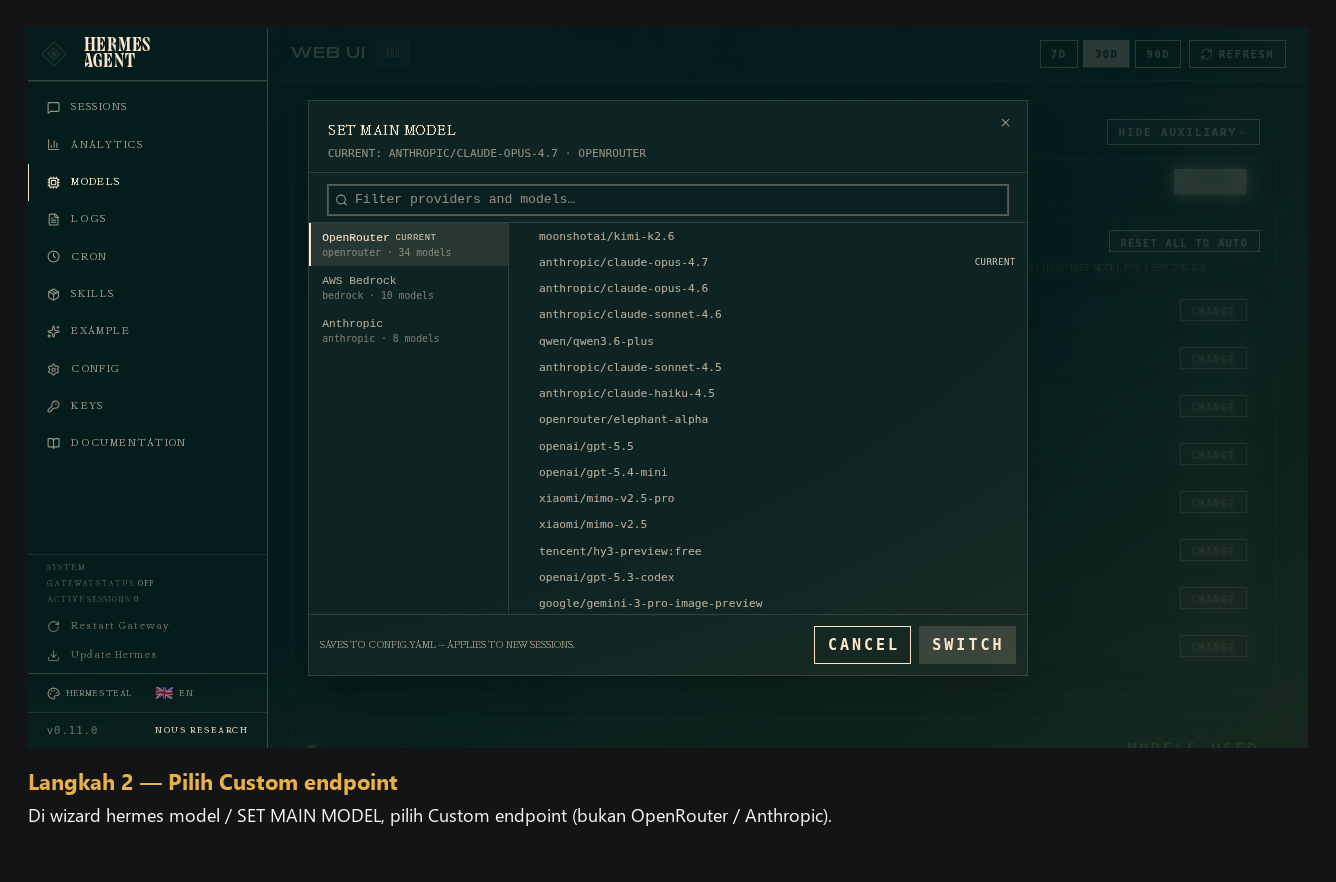1336x882 pixels.
Task: Close the Set Main Model dialog
Action: tap(1006, 123)
